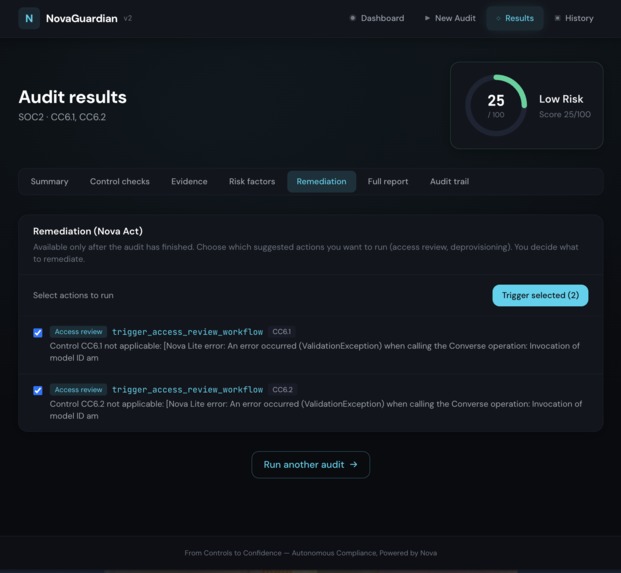Click the CC6.1 control tag
The height and width of the screenshot is (573, 621).
pos(282,331)
